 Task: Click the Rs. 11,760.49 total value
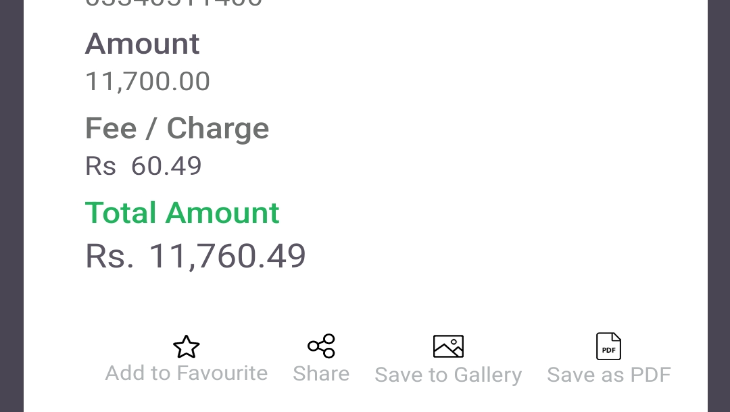pyautogui.click(x=196, y=256)
